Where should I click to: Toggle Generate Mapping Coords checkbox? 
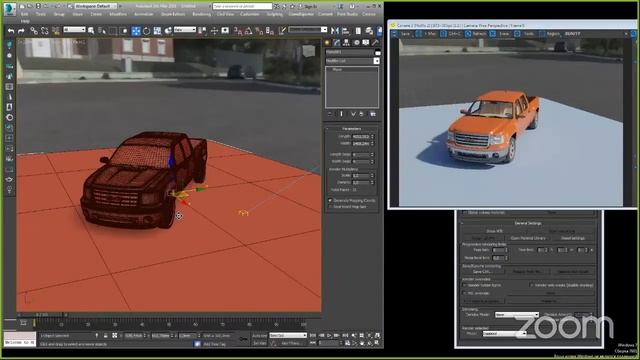[x=330, y=200]
